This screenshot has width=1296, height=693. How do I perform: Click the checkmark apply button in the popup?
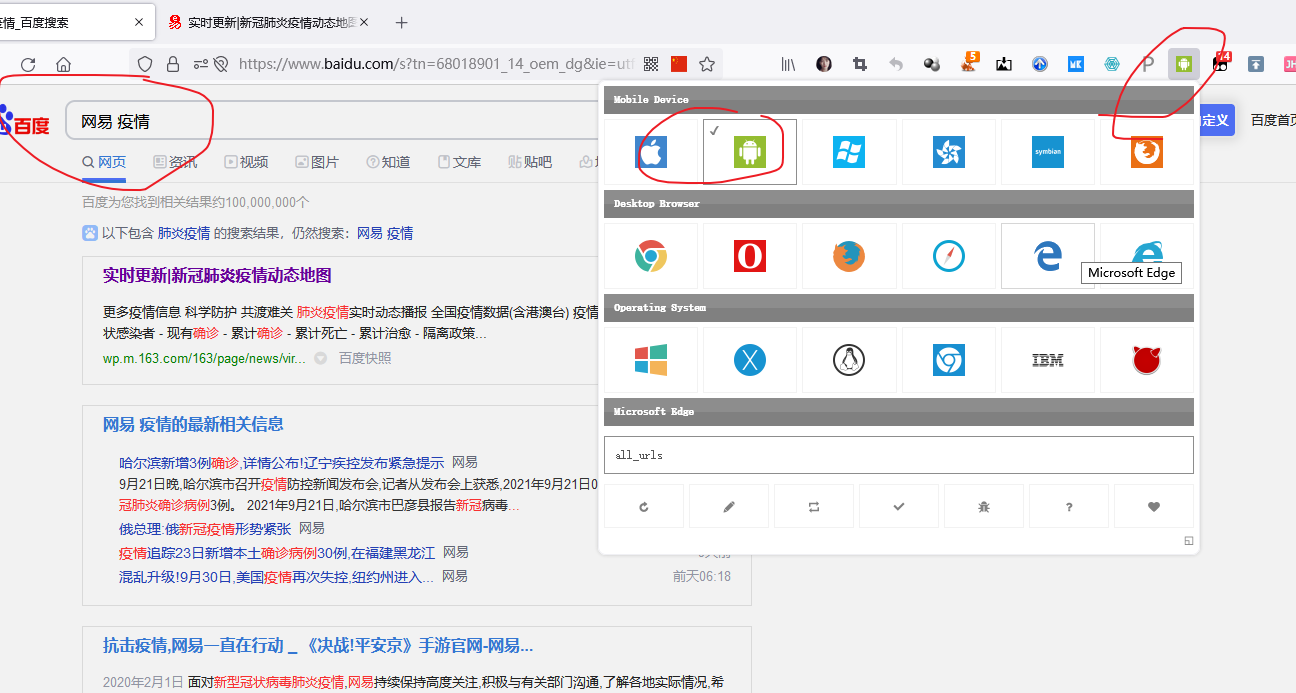tap(899, 506)
